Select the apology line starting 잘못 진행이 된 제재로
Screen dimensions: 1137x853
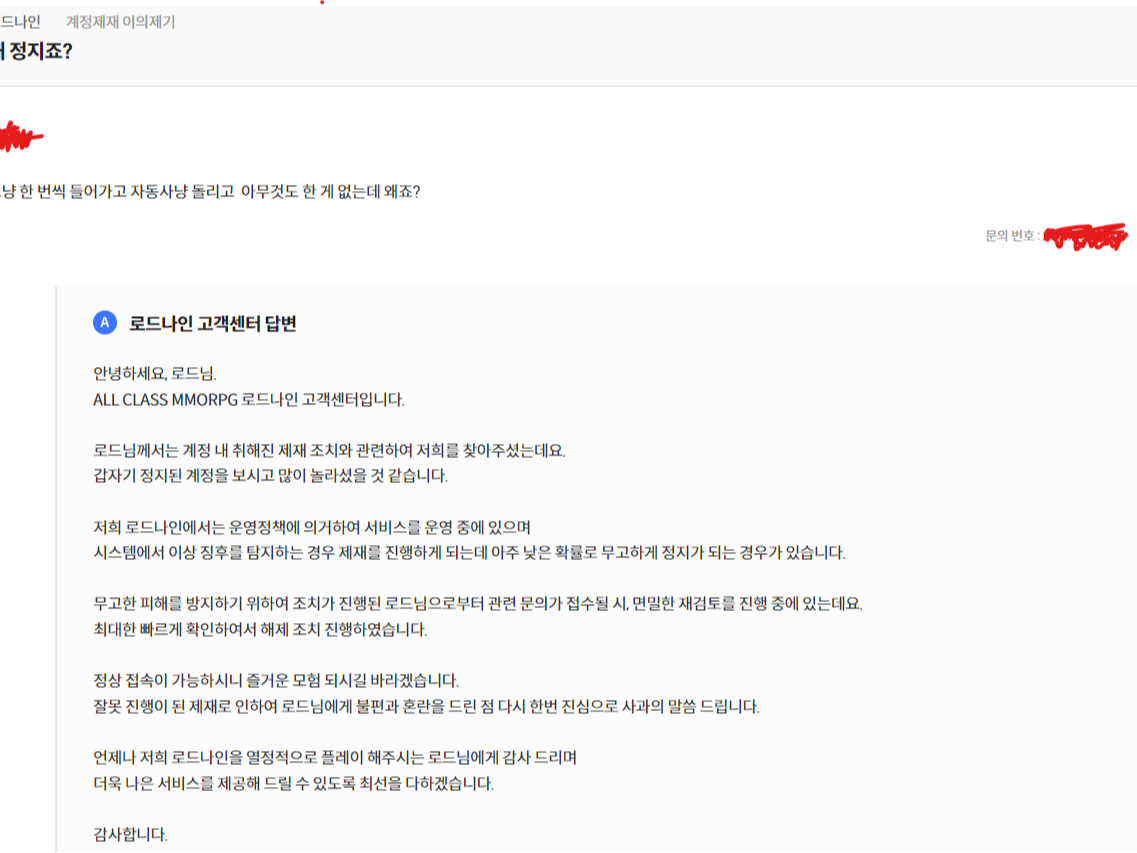pyautogui.click(x=426, y=706)
